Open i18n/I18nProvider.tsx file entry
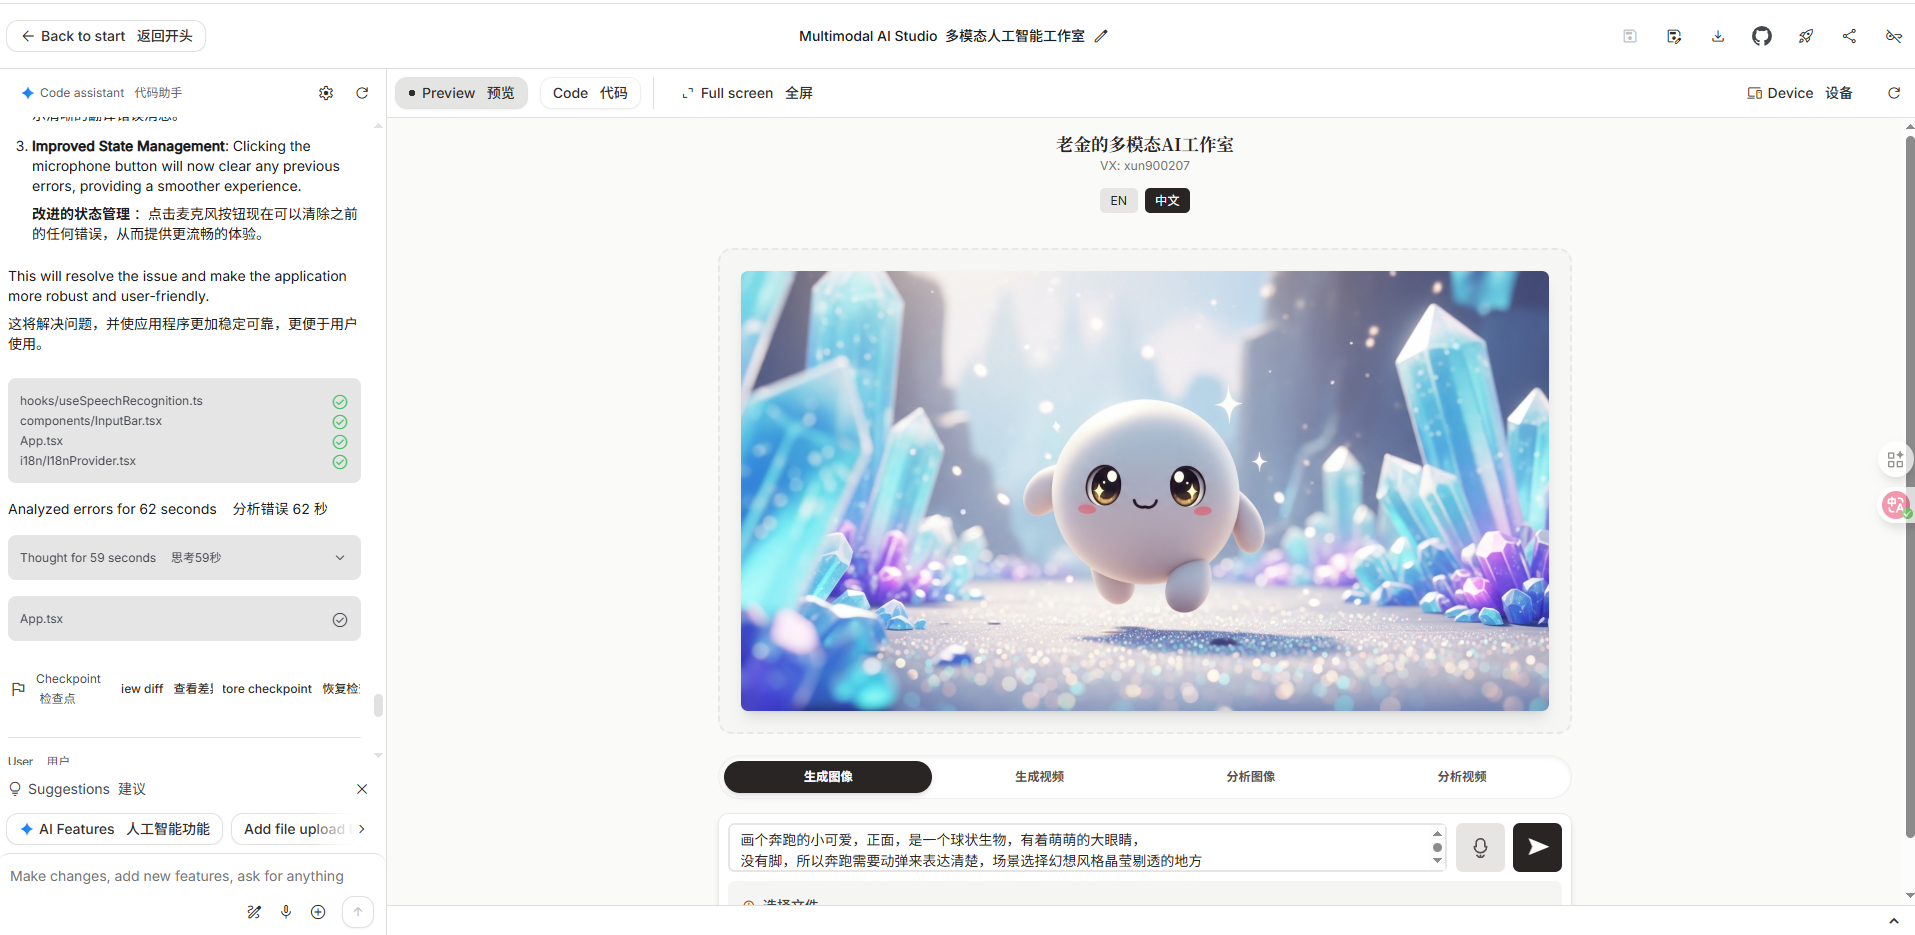 (x=78, y=461)
